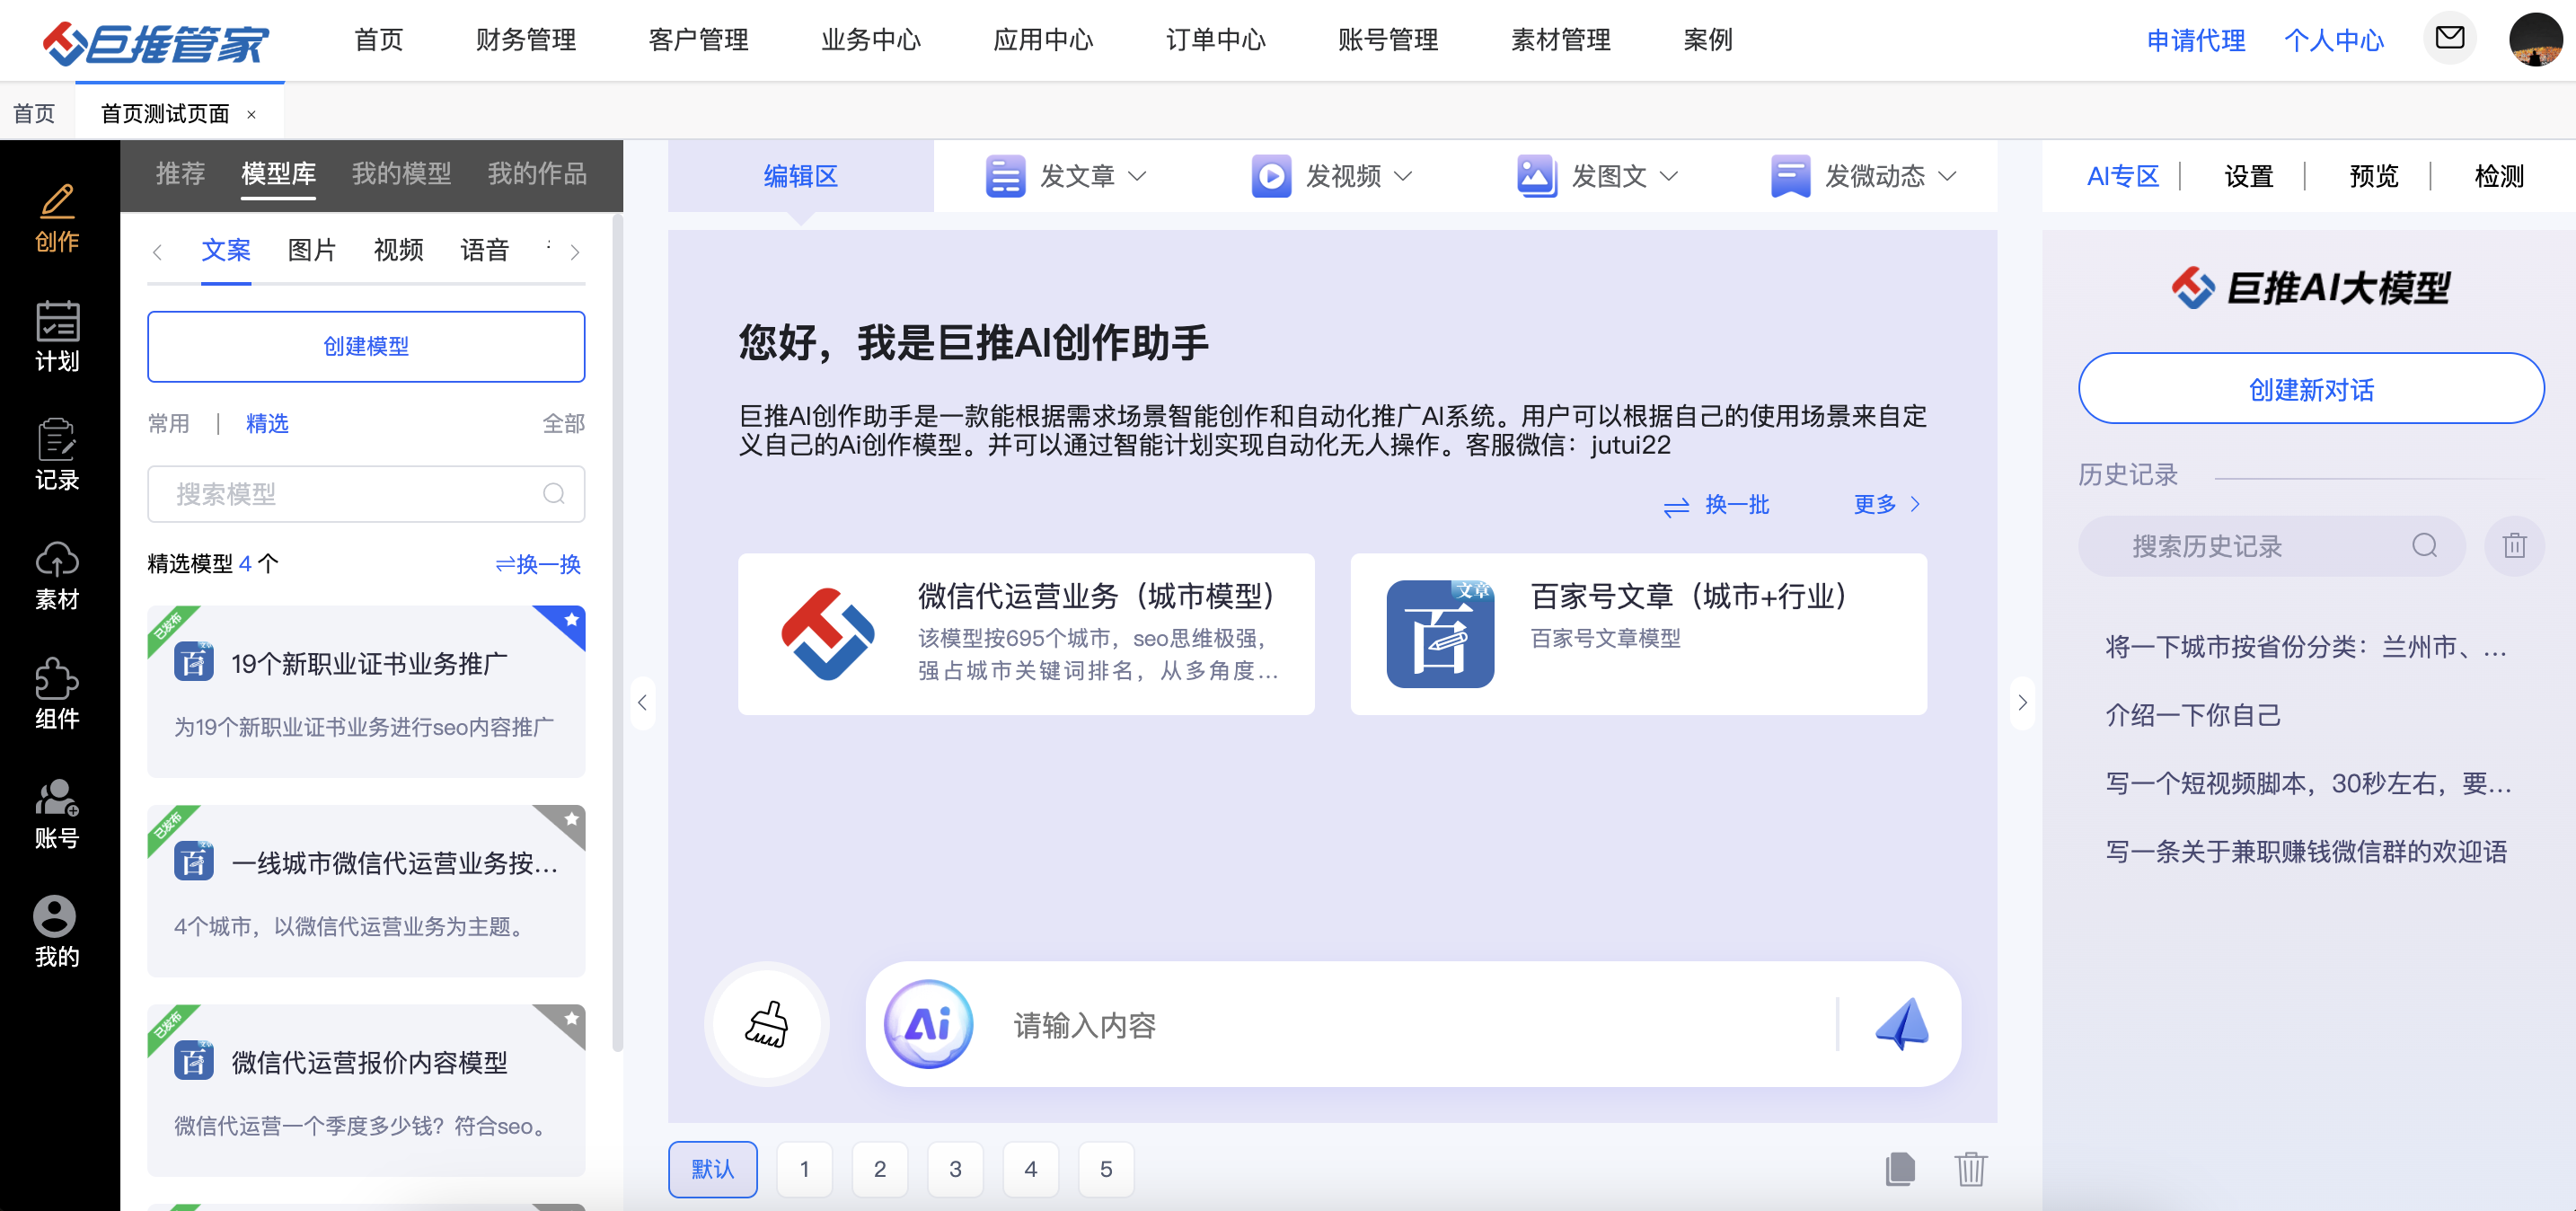This screenshot has width=2576, height=1211.
Task: Click the copy icon below the editor
Action: pyautogui.click(x=1899, y=1168)
